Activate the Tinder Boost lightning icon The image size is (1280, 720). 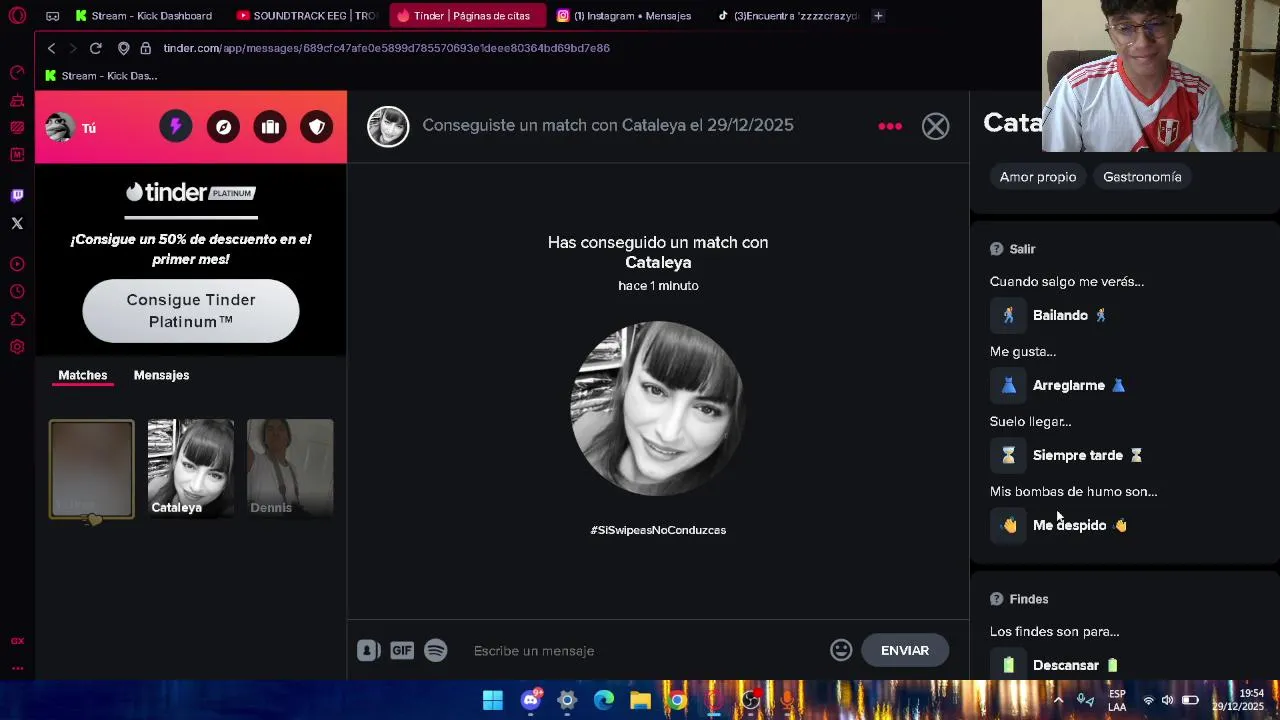pos(175,127)
